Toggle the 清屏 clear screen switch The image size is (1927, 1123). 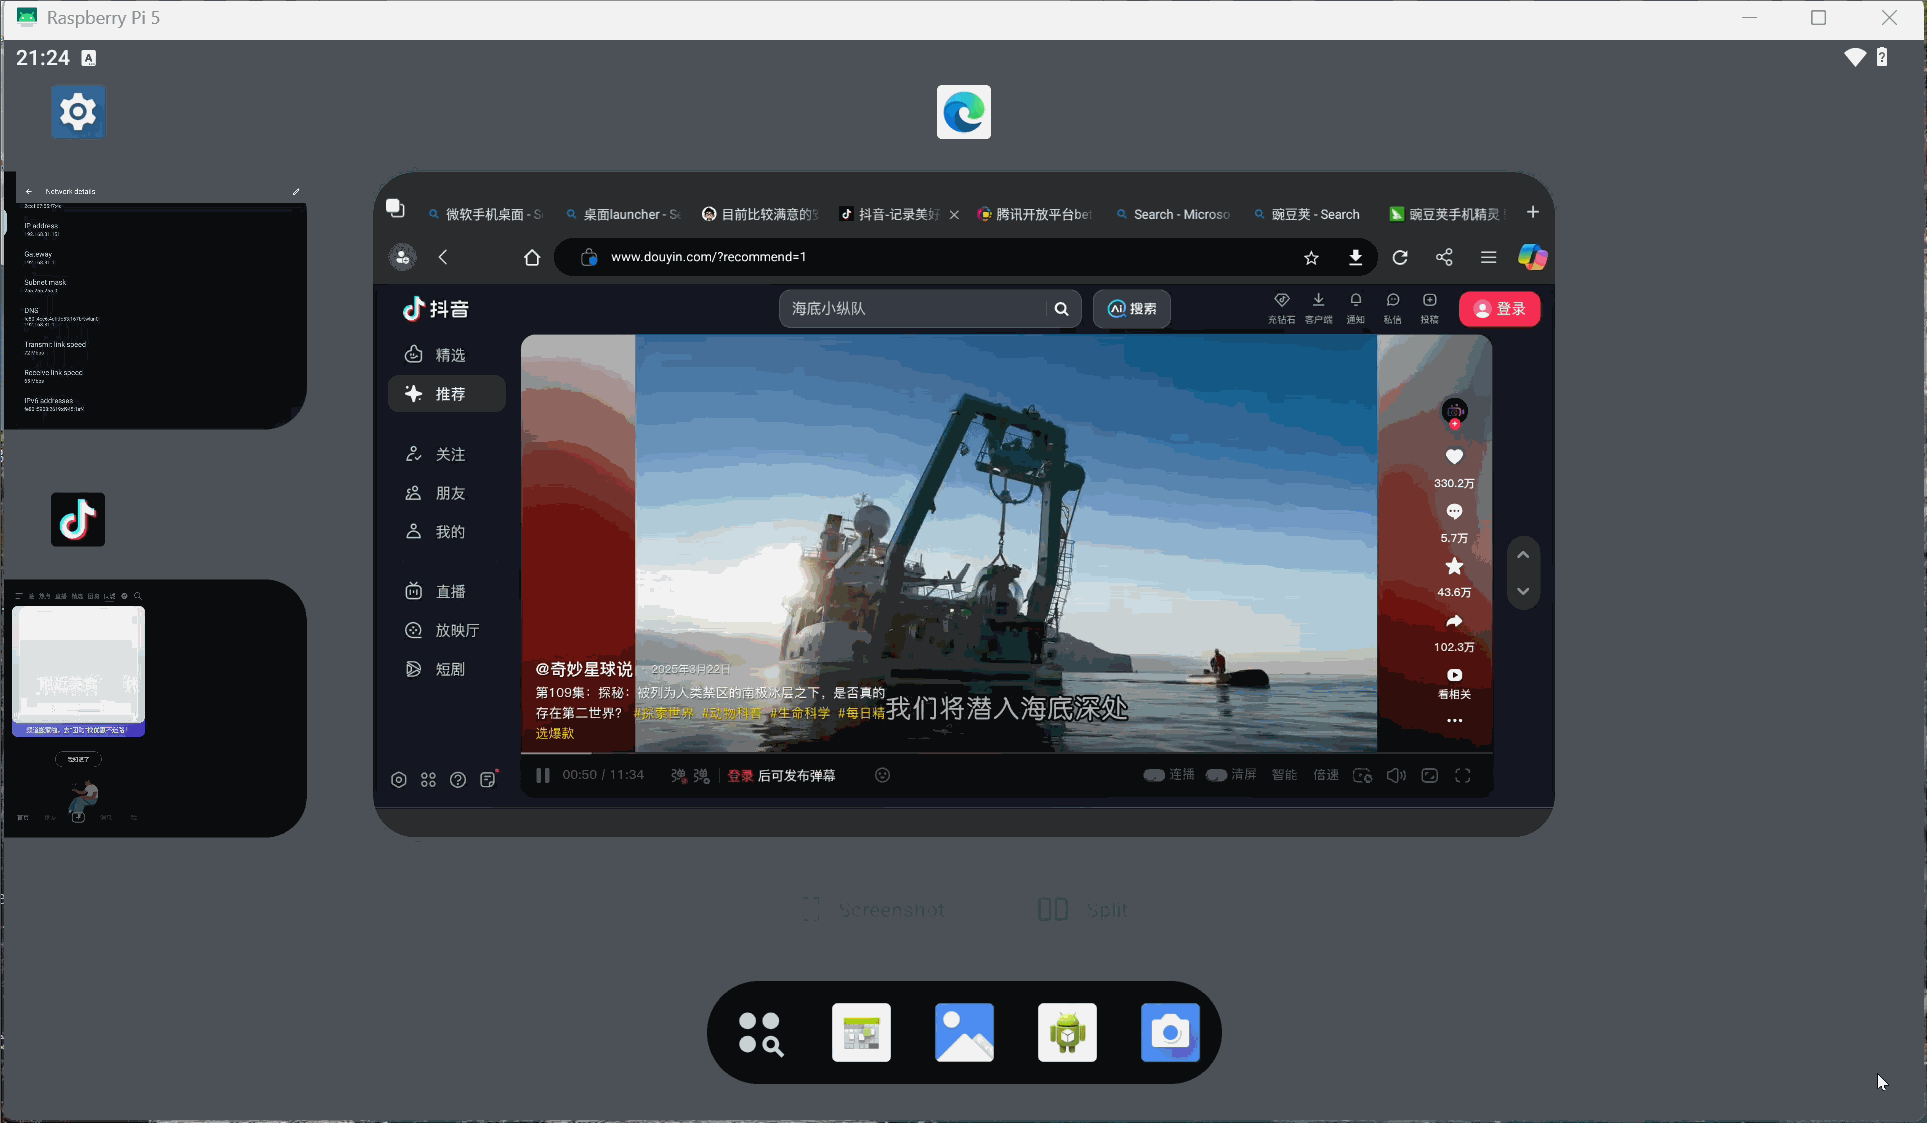click(x=1216, y=776)
